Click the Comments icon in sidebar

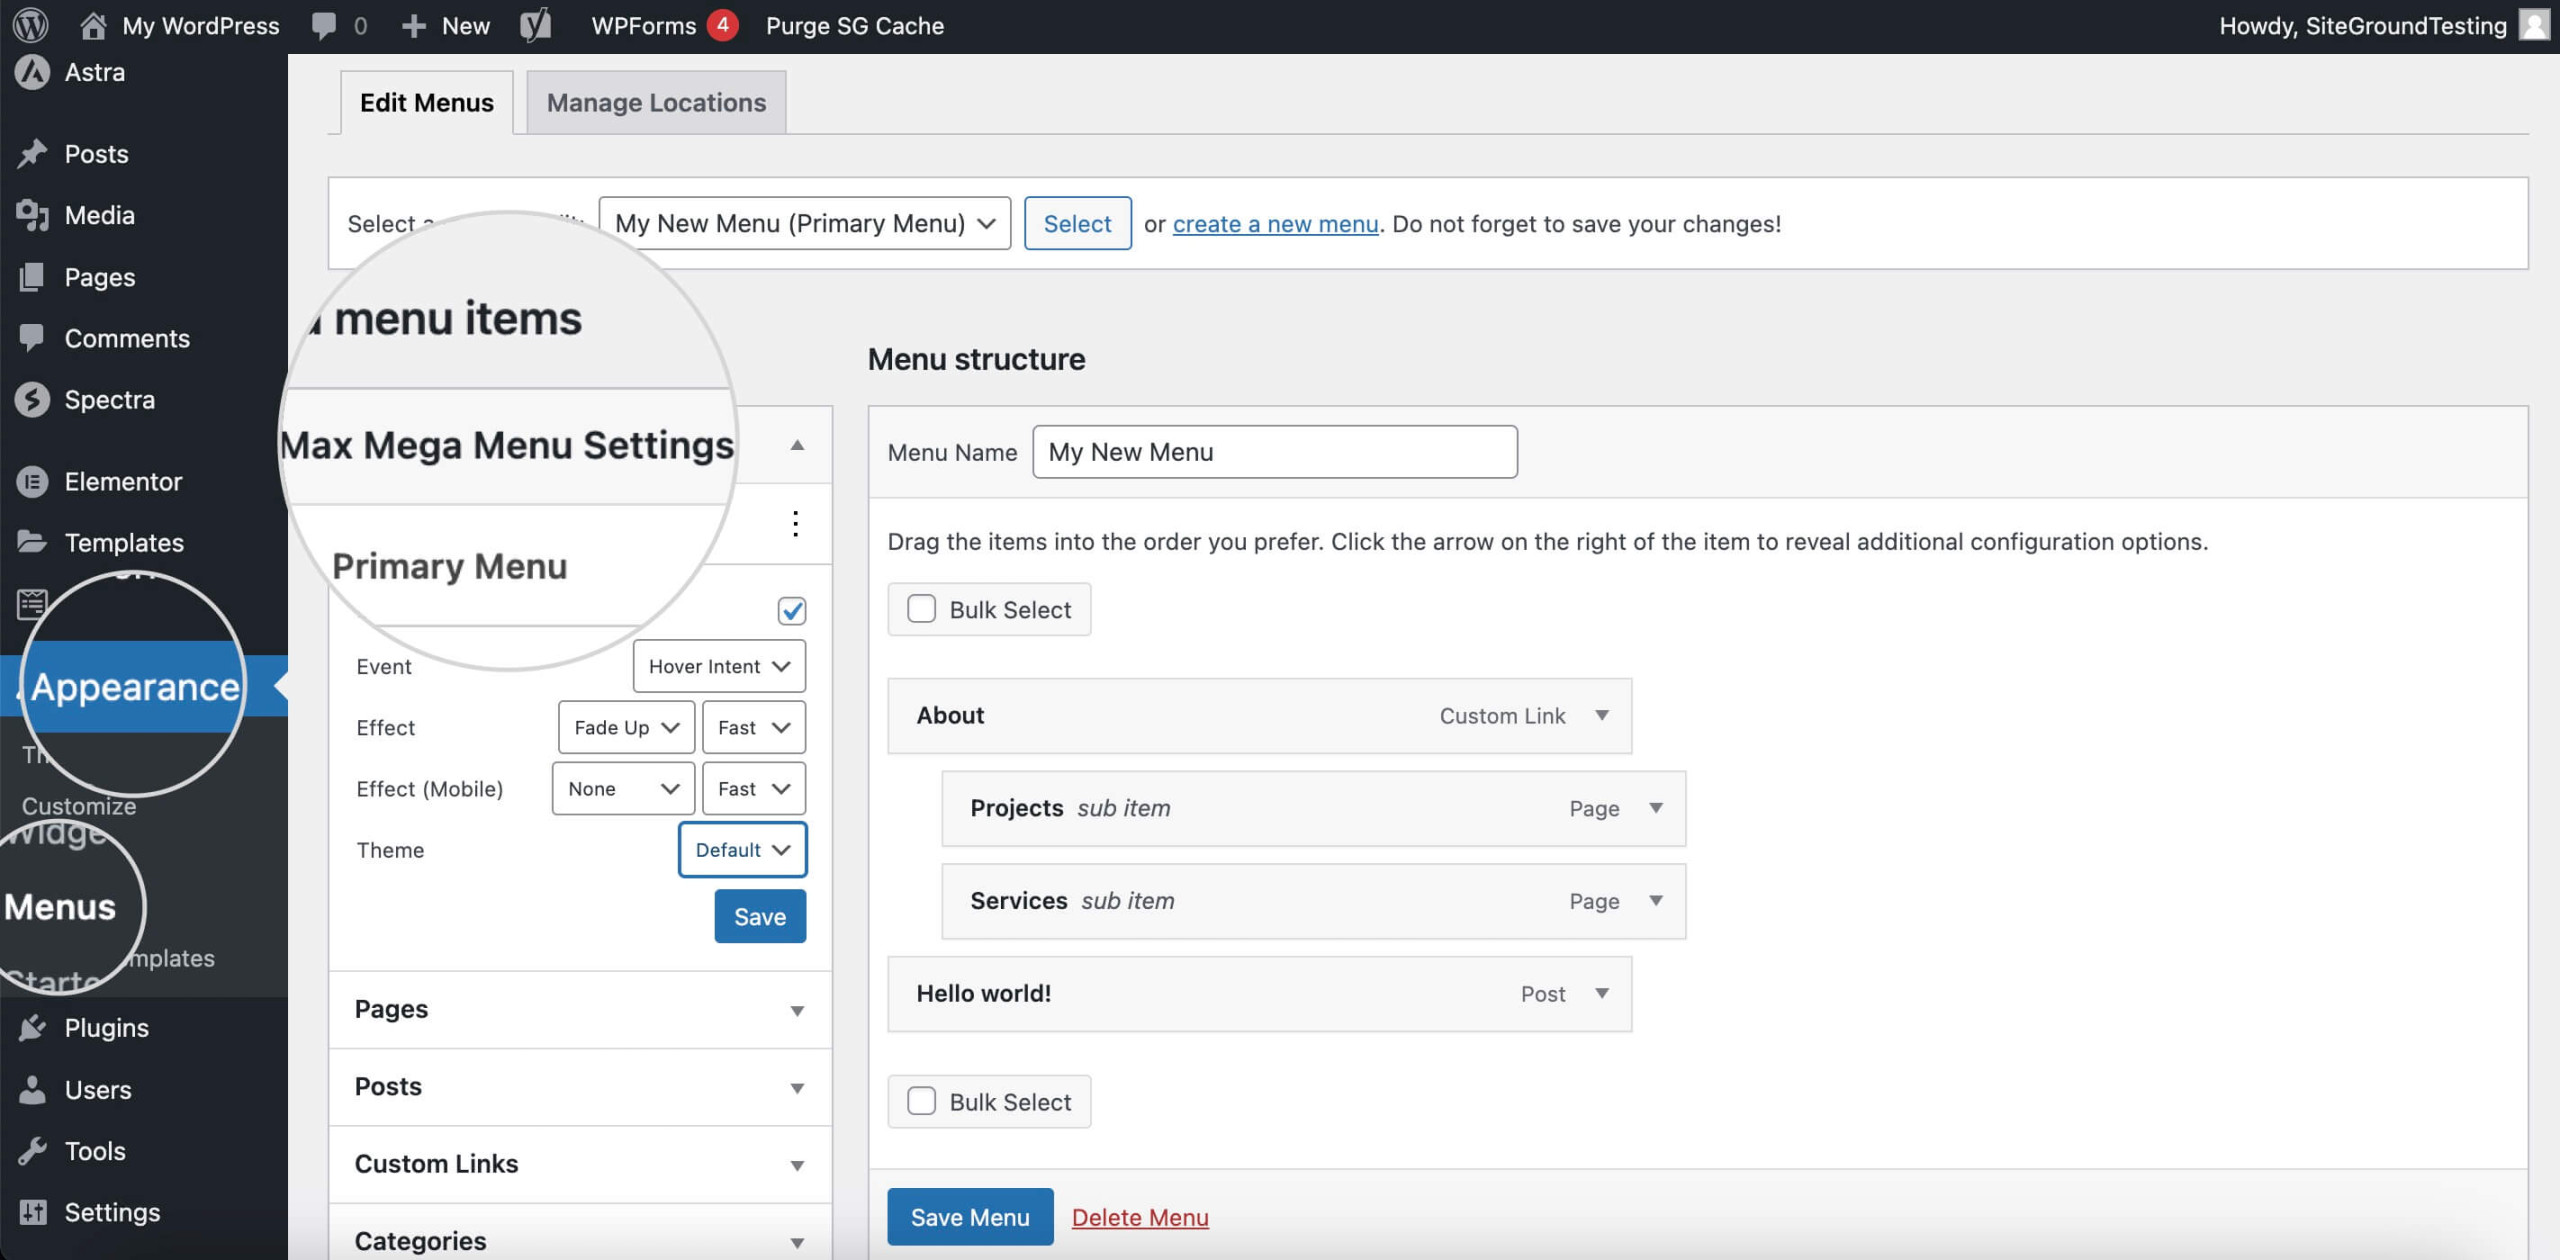pos(32,338)
